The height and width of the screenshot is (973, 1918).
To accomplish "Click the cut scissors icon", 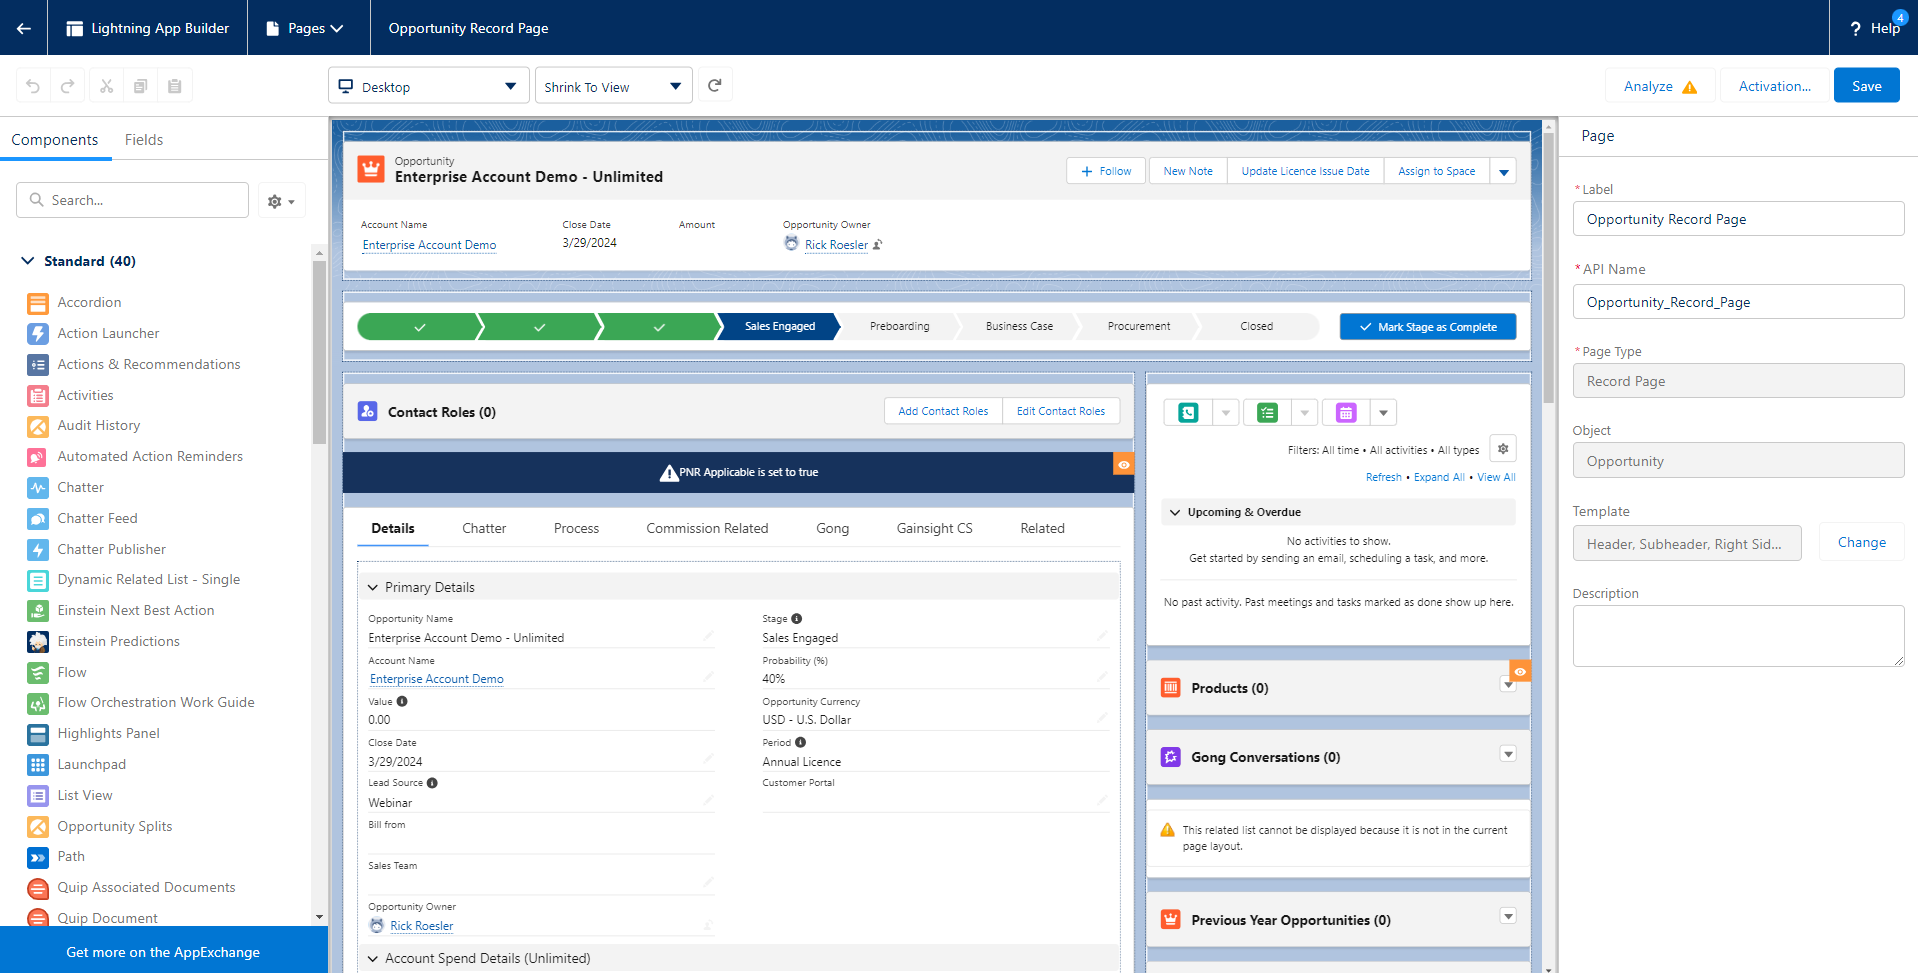I will tap(106, 86).
